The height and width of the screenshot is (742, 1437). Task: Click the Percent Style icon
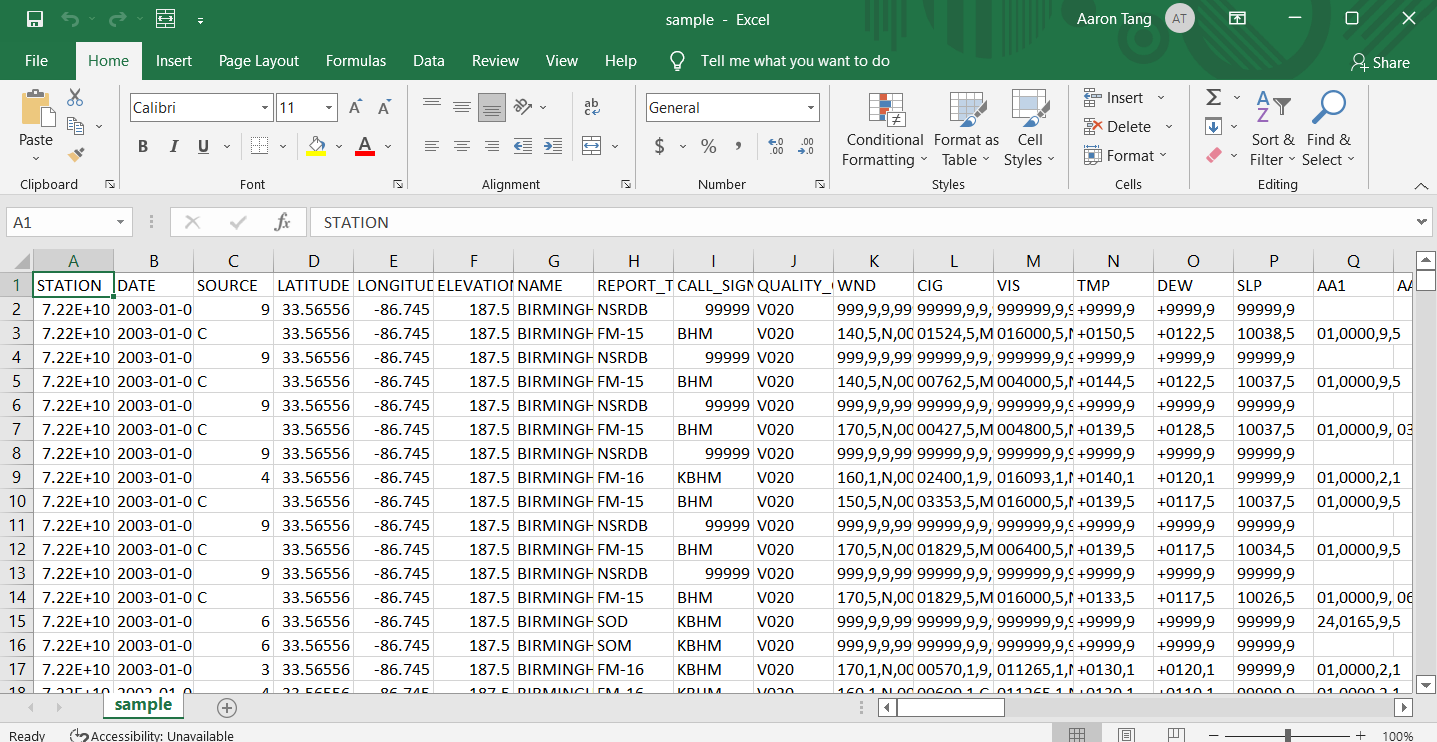click(708, 146)
